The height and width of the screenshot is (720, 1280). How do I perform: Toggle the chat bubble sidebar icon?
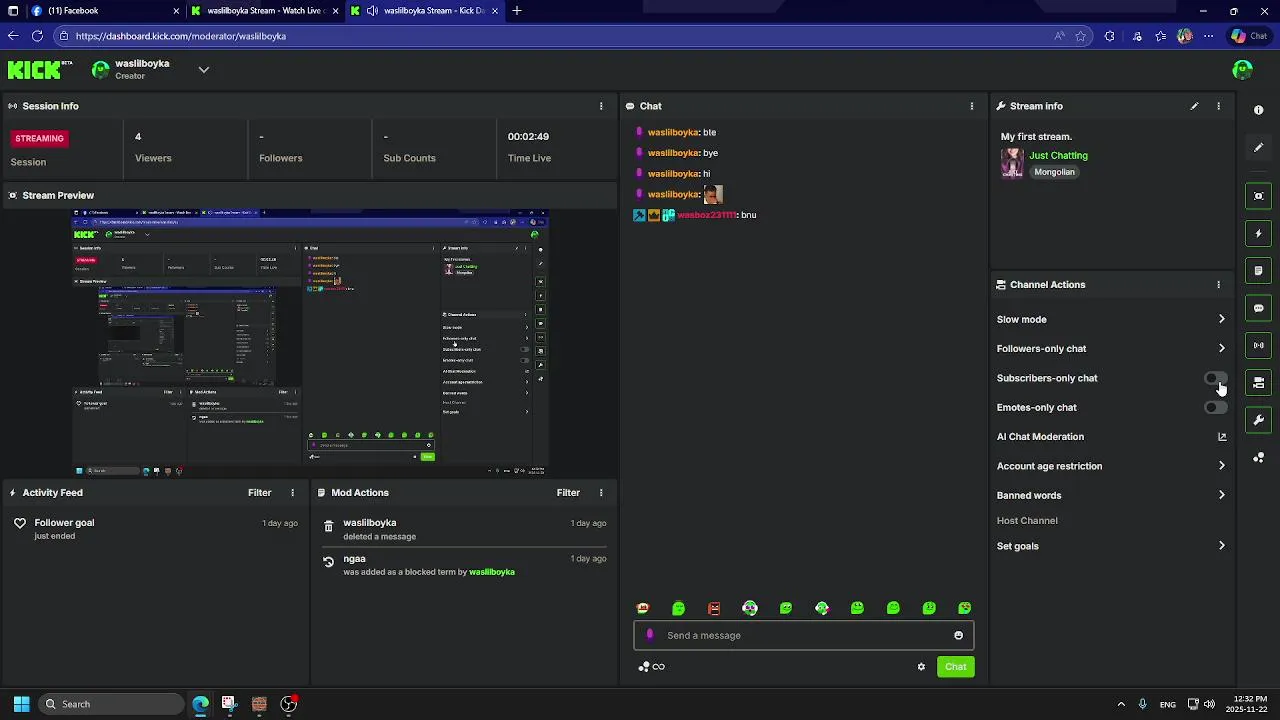pos(1259,308)
